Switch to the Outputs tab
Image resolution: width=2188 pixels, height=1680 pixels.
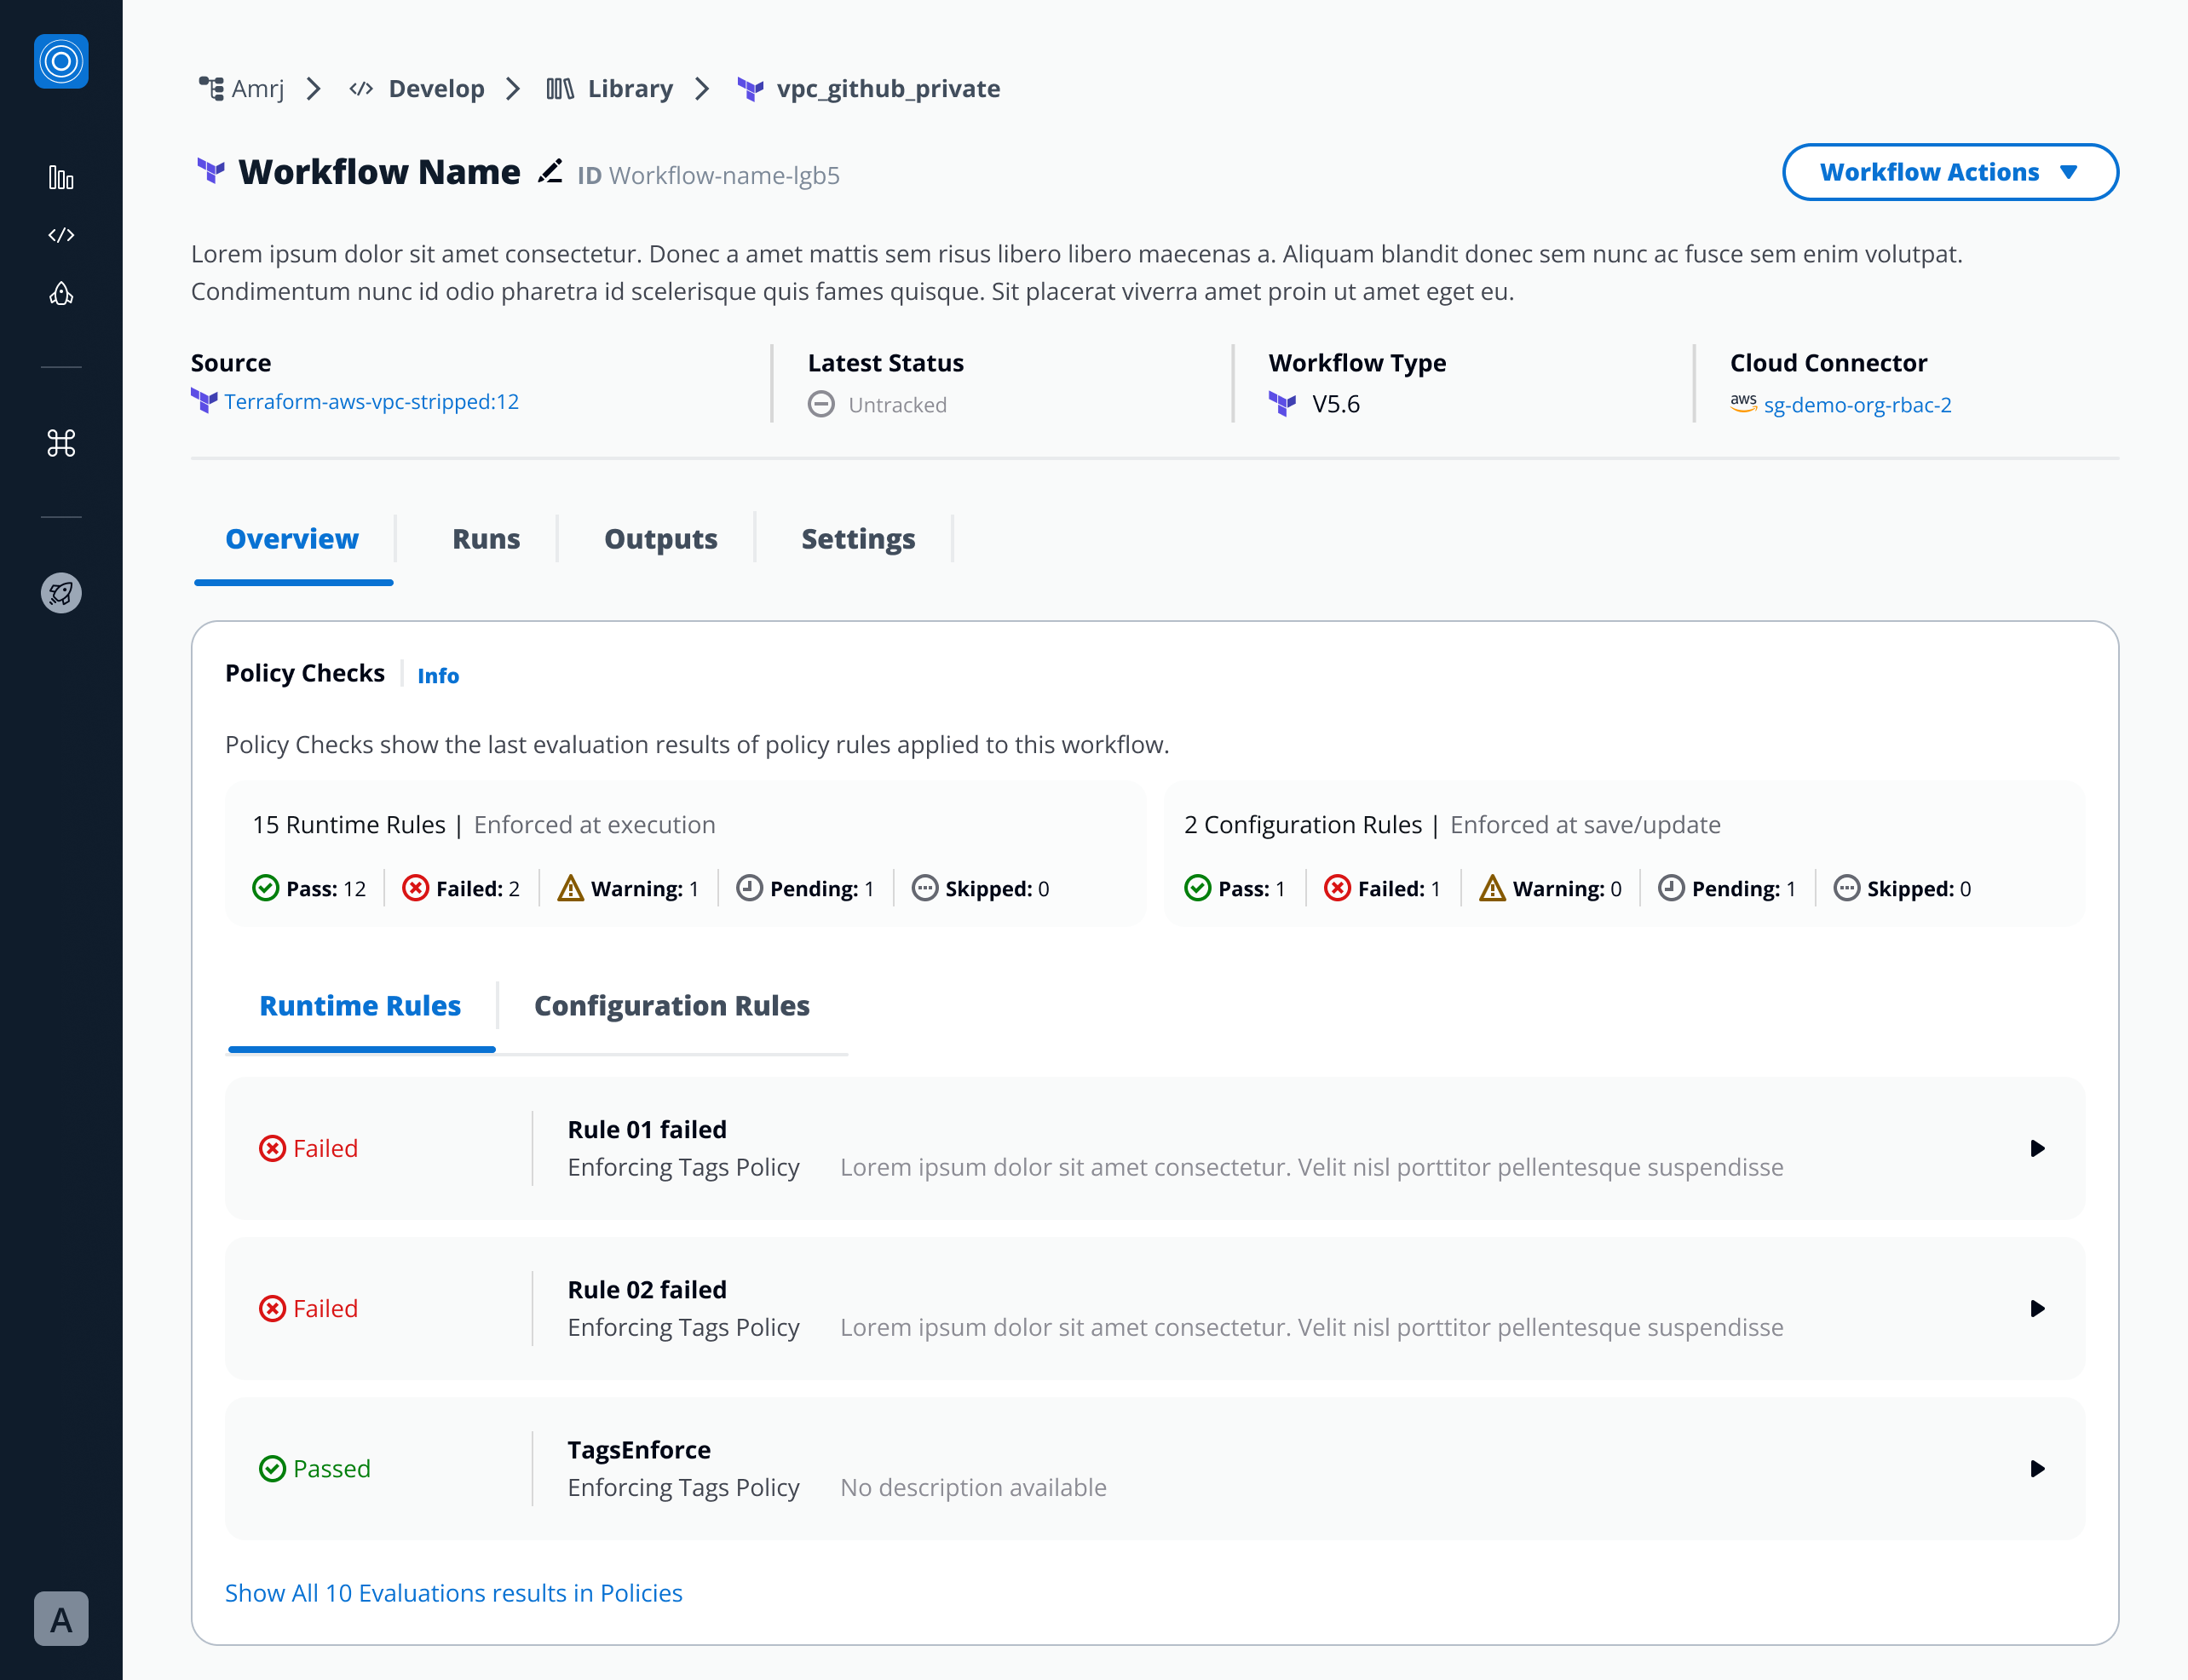tap(660, 539)
